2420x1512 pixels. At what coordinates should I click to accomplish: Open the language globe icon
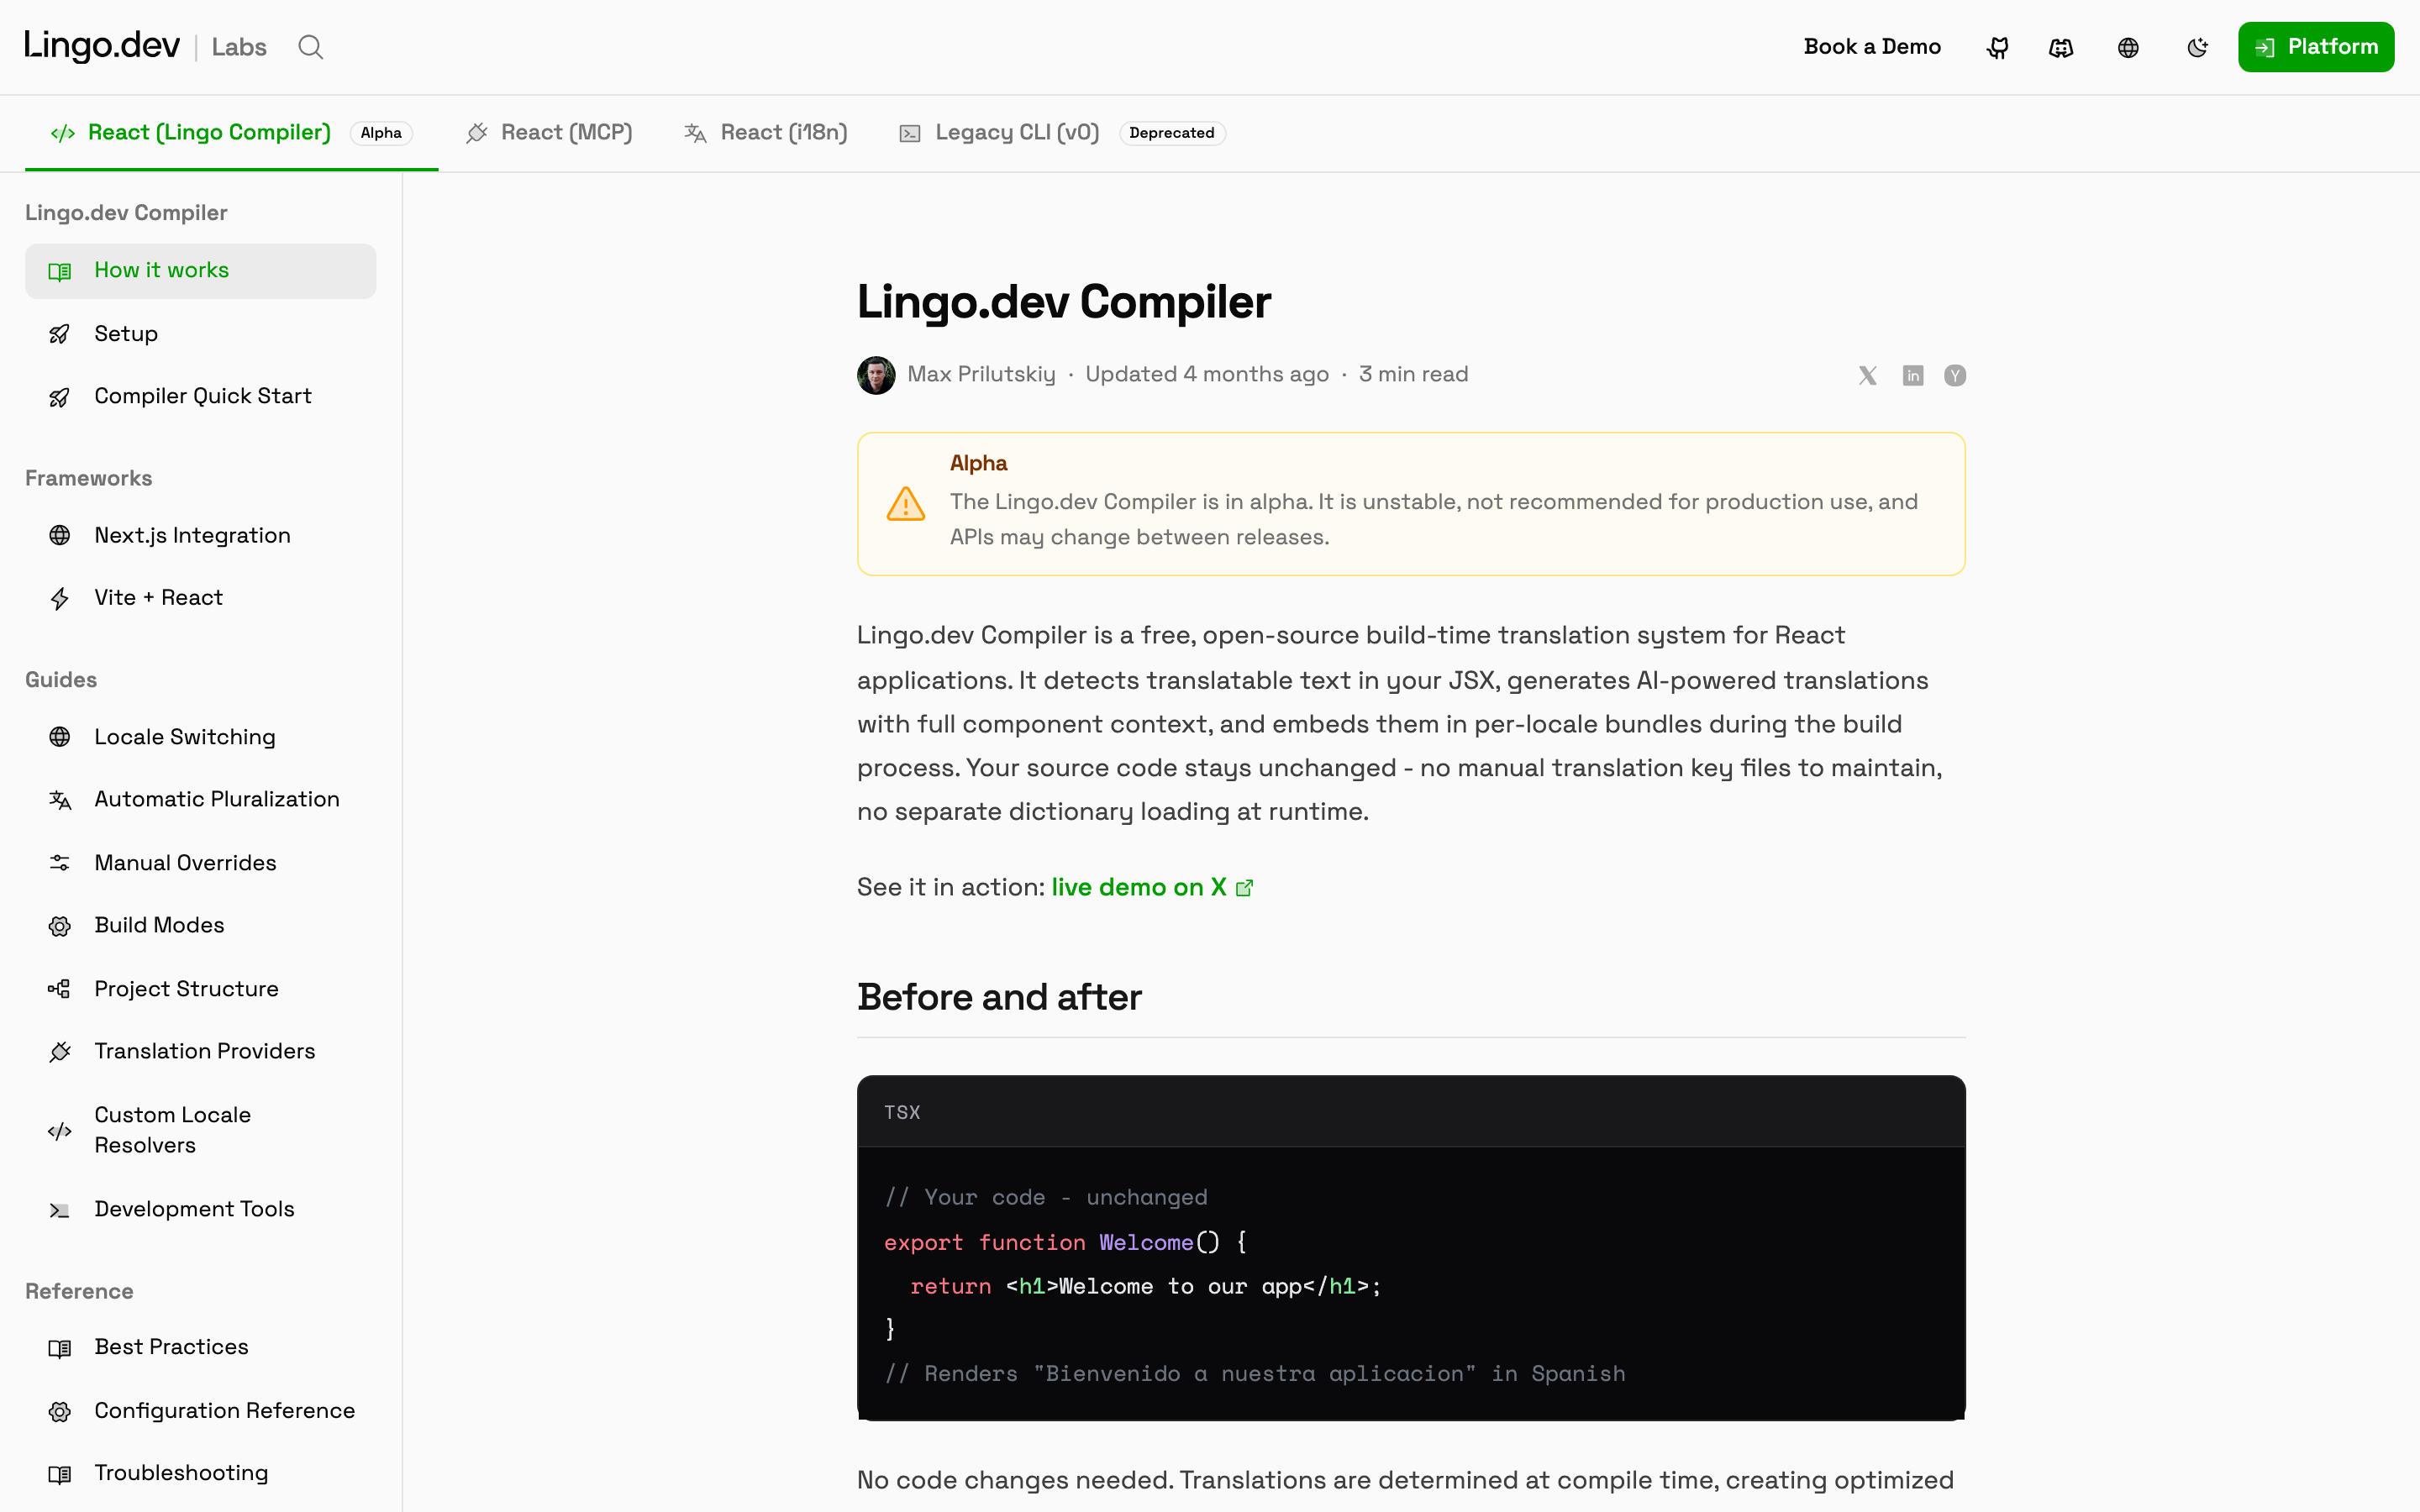[2128, 47]
